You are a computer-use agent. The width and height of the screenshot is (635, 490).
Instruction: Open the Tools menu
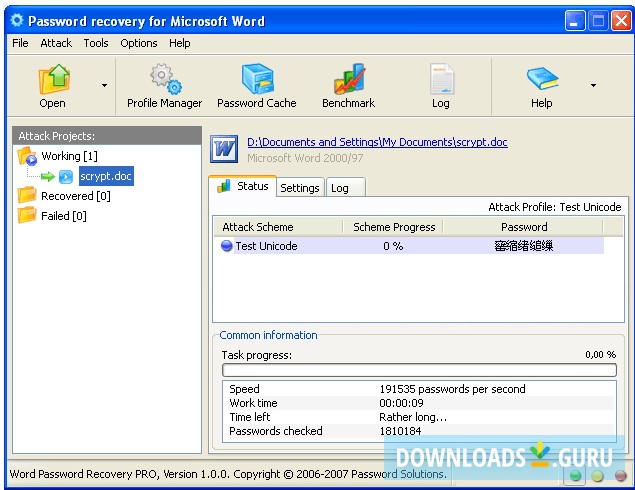[96, 43]
